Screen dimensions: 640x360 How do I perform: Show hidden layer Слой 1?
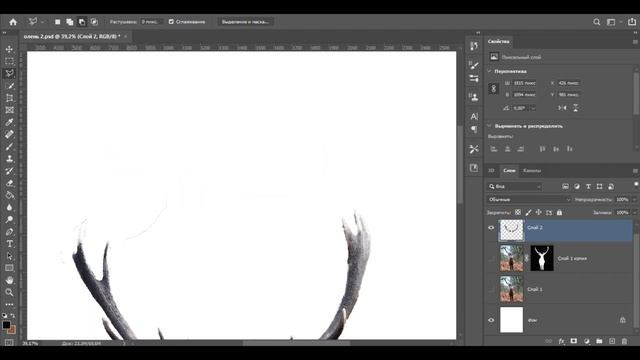[x=491, y=289]
